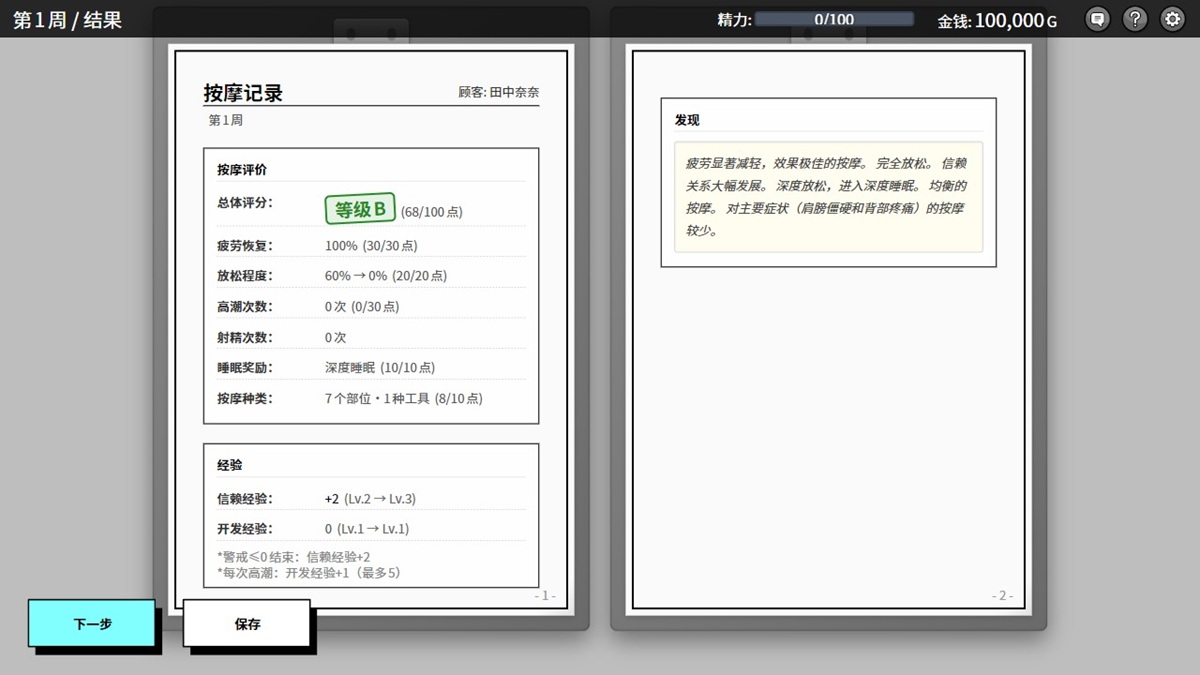1200x675 pixels.
Task: Open the message log icon
Action: coord(1097,19)
